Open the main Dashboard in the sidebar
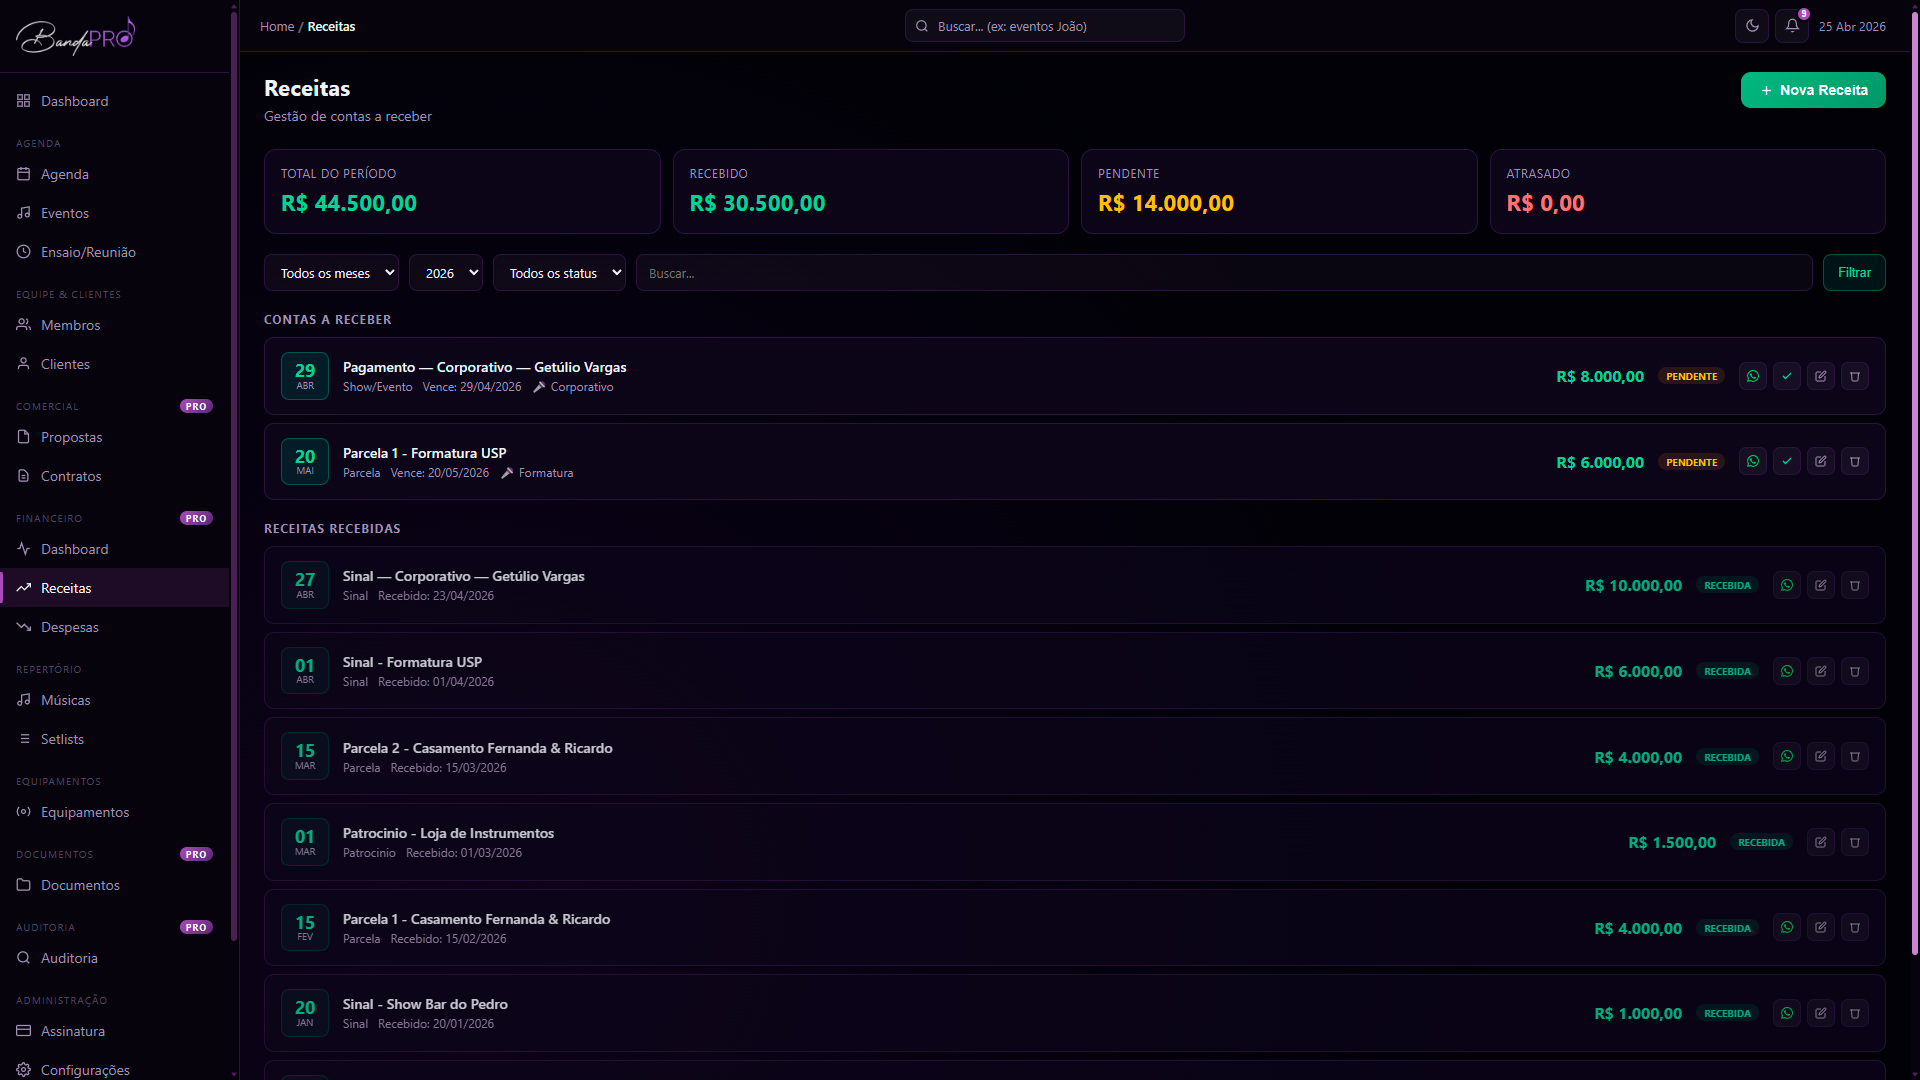 click(x=115, y=101)
